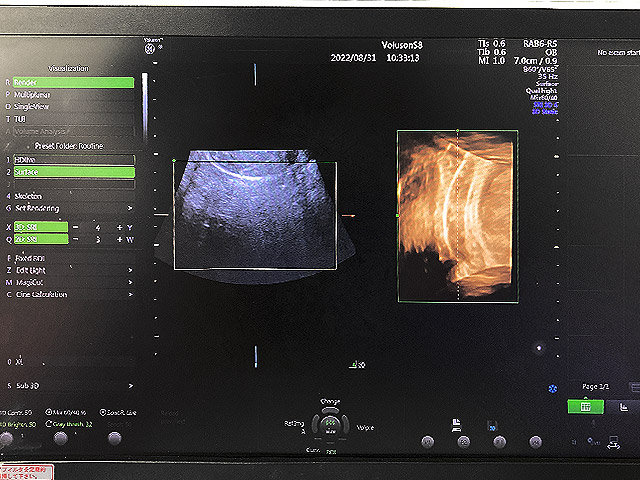Click the GE Voluson logo icon
640x480 pixels.
[x=150, y=49]
